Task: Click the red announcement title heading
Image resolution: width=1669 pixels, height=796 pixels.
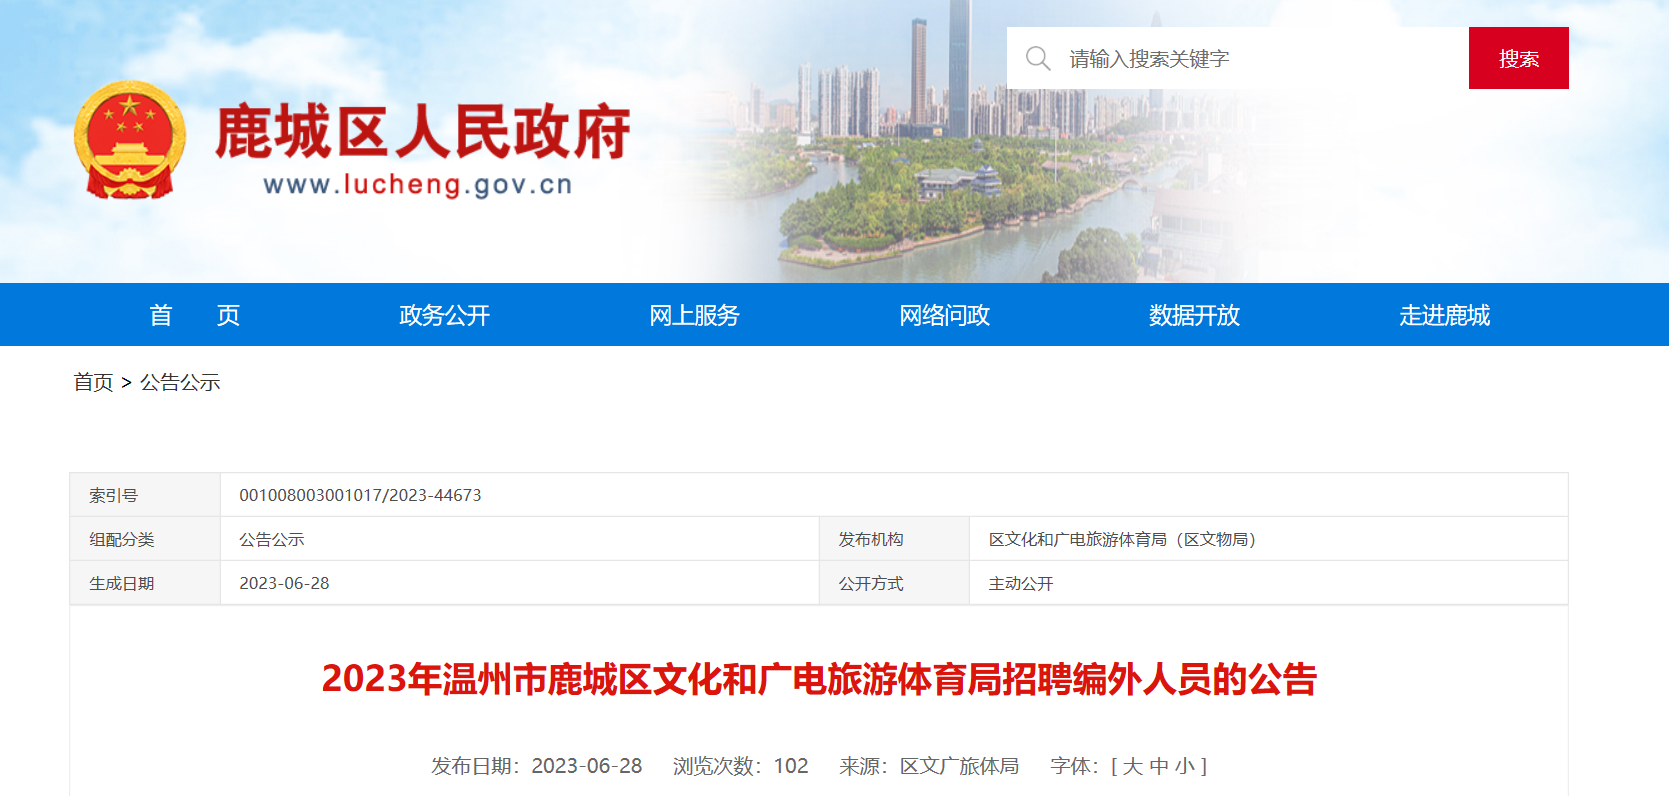Action: point(819,679)
